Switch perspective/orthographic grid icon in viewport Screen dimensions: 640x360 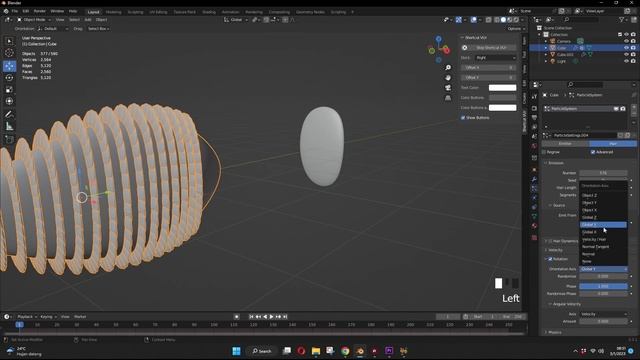pos(448,98)
